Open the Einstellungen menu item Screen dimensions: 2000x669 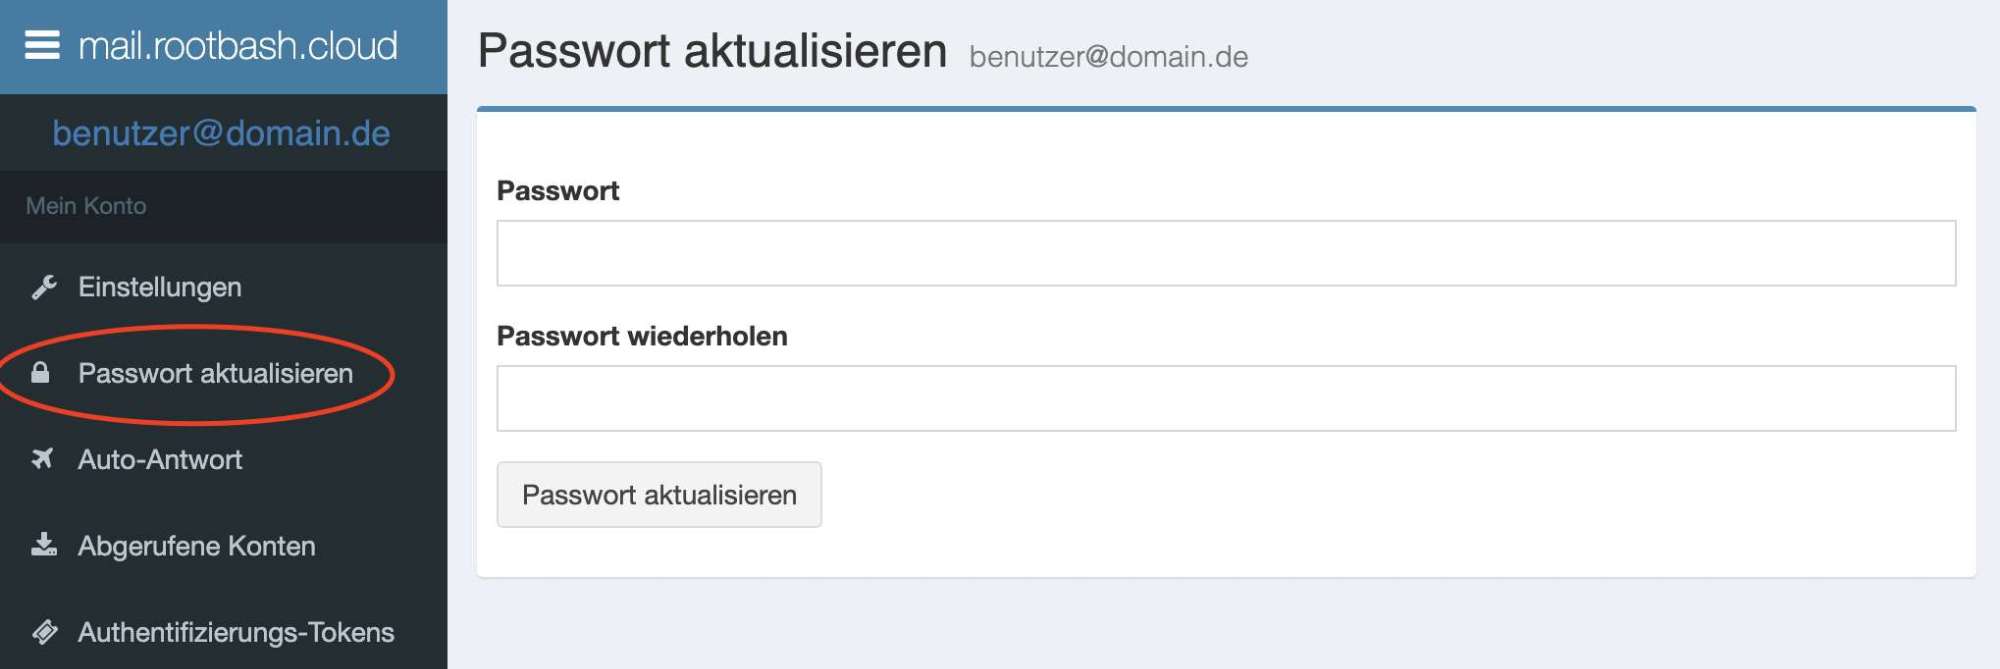160,288
